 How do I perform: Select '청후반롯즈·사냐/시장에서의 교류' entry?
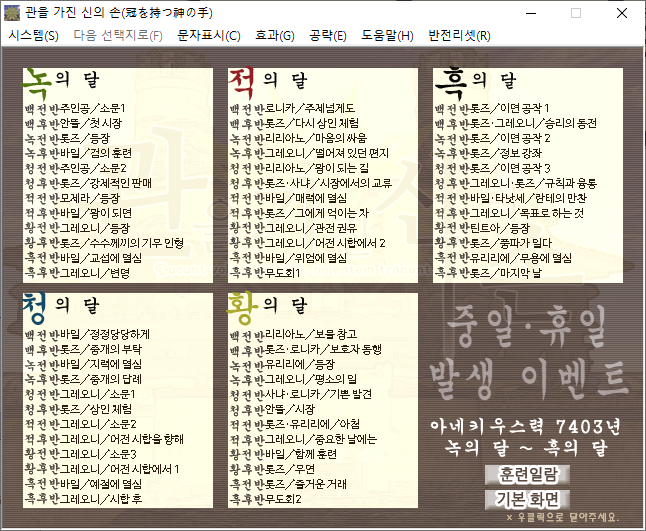point(311,183)
